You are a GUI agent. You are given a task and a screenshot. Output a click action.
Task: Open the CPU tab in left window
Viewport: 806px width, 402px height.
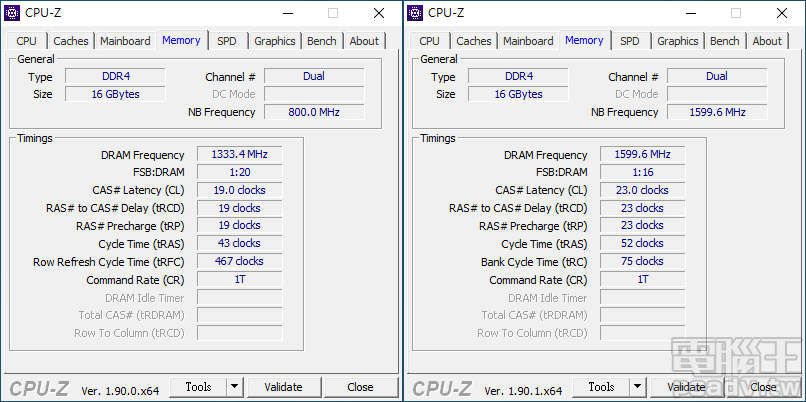pyautogui.click(x=27, y=41)
